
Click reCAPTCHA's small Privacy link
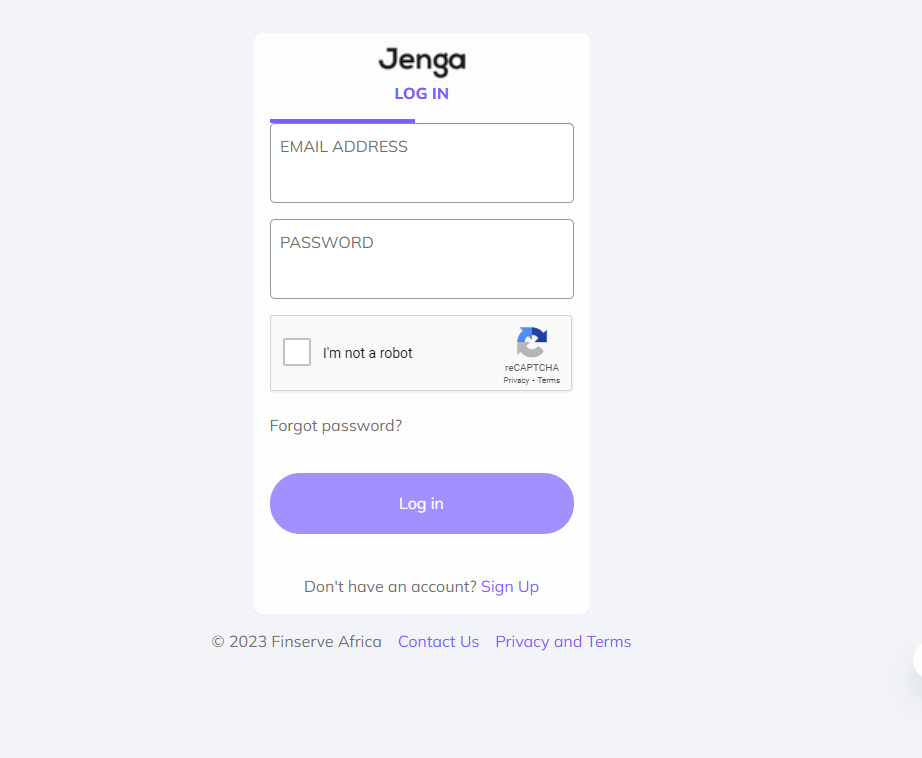(x=516, y=381)
